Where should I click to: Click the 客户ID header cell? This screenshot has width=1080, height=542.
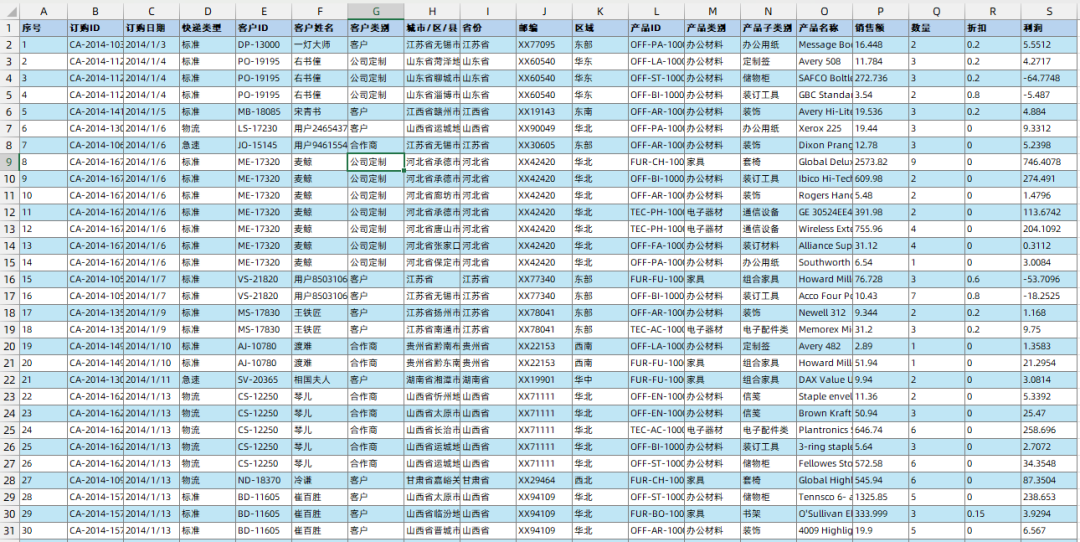tap(263, 28)
